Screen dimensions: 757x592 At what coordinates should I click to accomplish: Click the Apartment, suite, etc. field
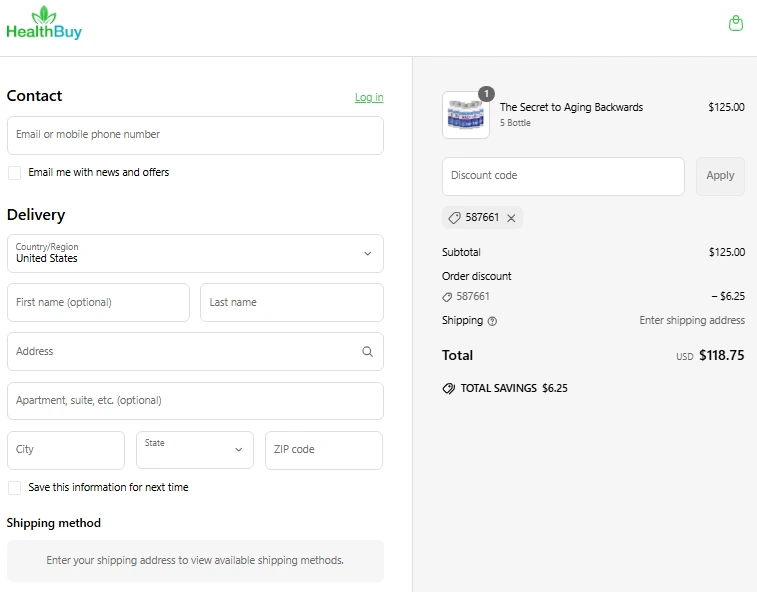pos(196,401)
